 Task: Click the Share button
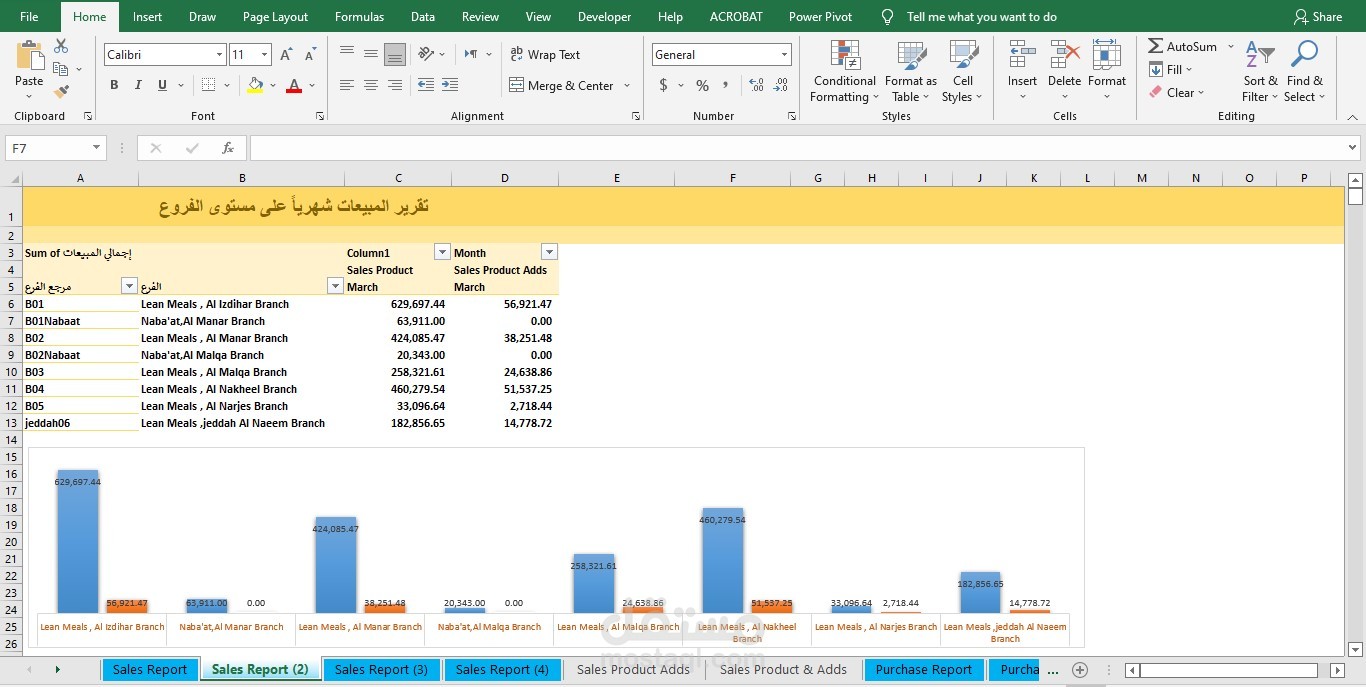[x=1317, y=17]
